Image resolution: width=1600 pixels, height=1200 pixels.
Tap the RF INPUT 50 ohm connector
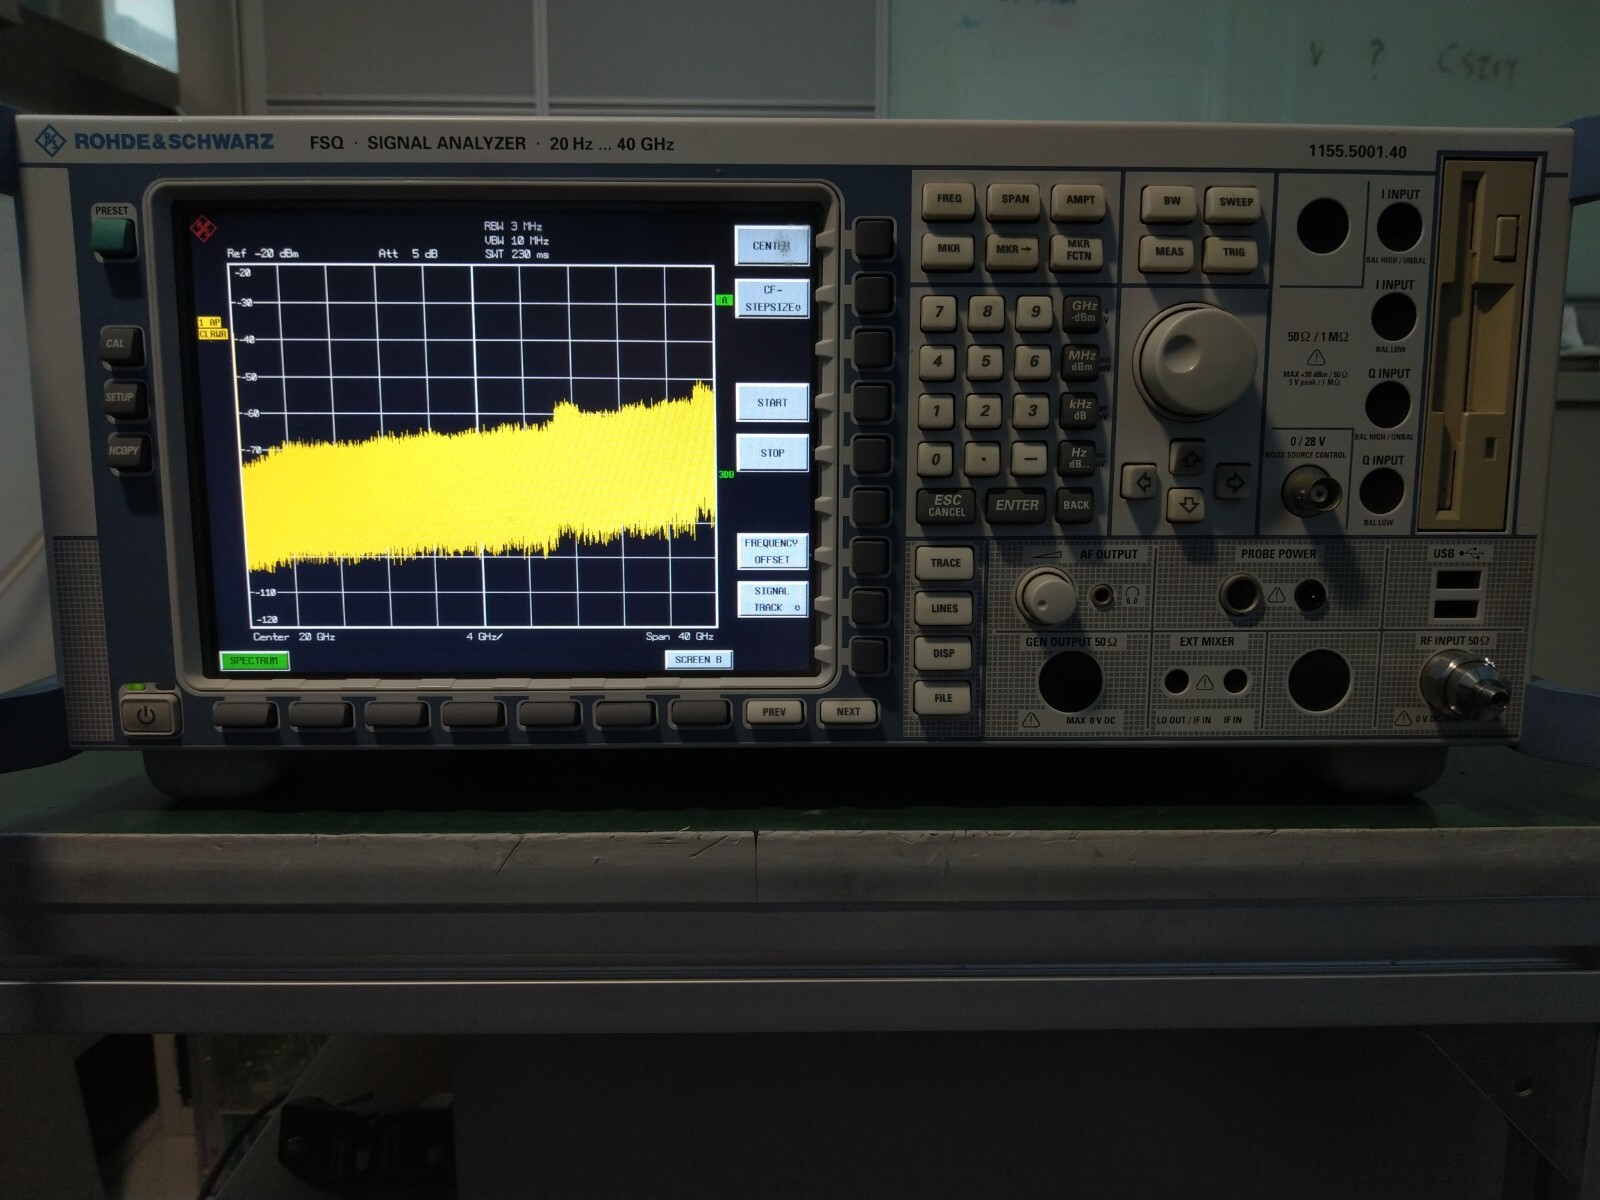(1462, 688)
